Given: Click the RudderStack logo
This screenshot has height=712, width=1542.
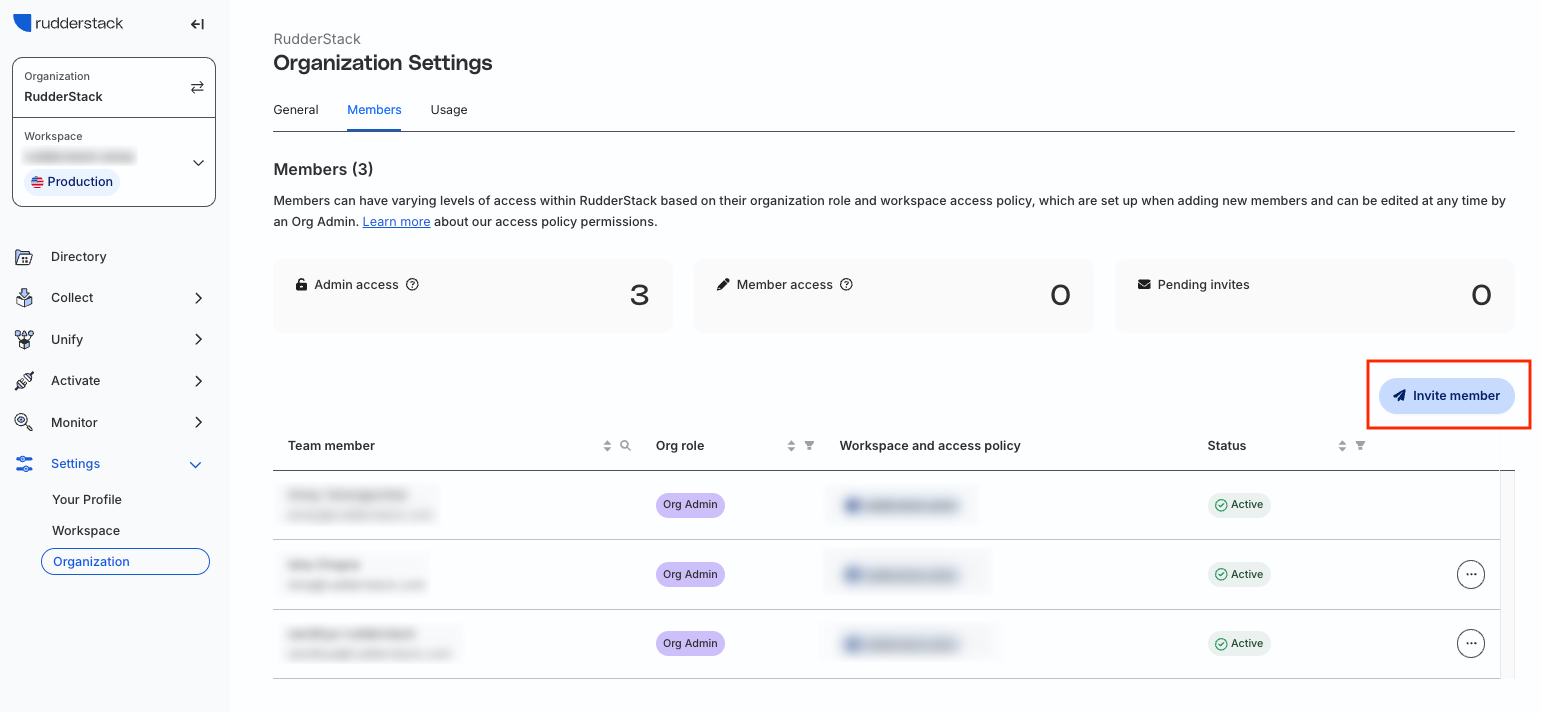Looking at the screenshot, I should pos(68,23).
